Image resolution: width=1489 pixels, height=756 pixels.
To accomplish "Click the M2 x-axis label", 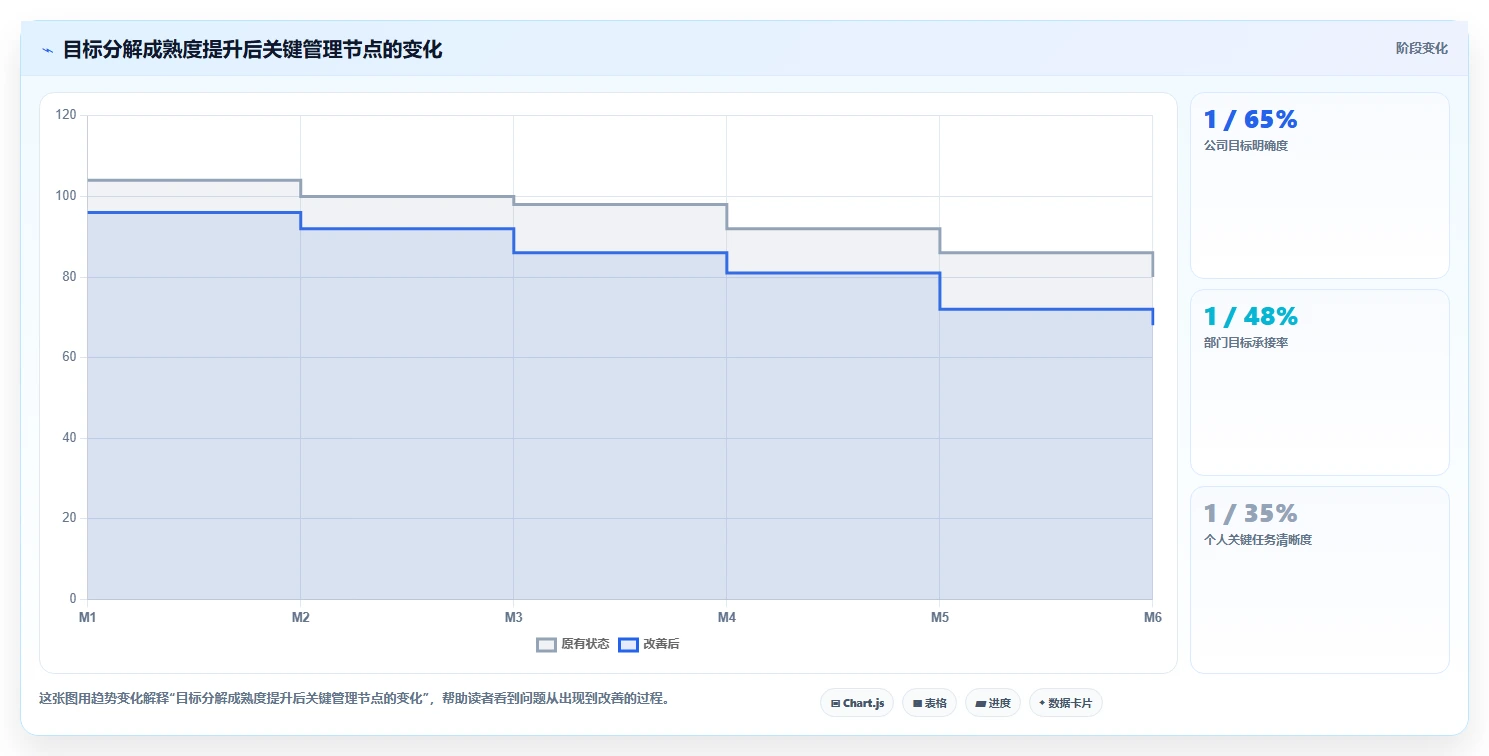I will [301, 617].
